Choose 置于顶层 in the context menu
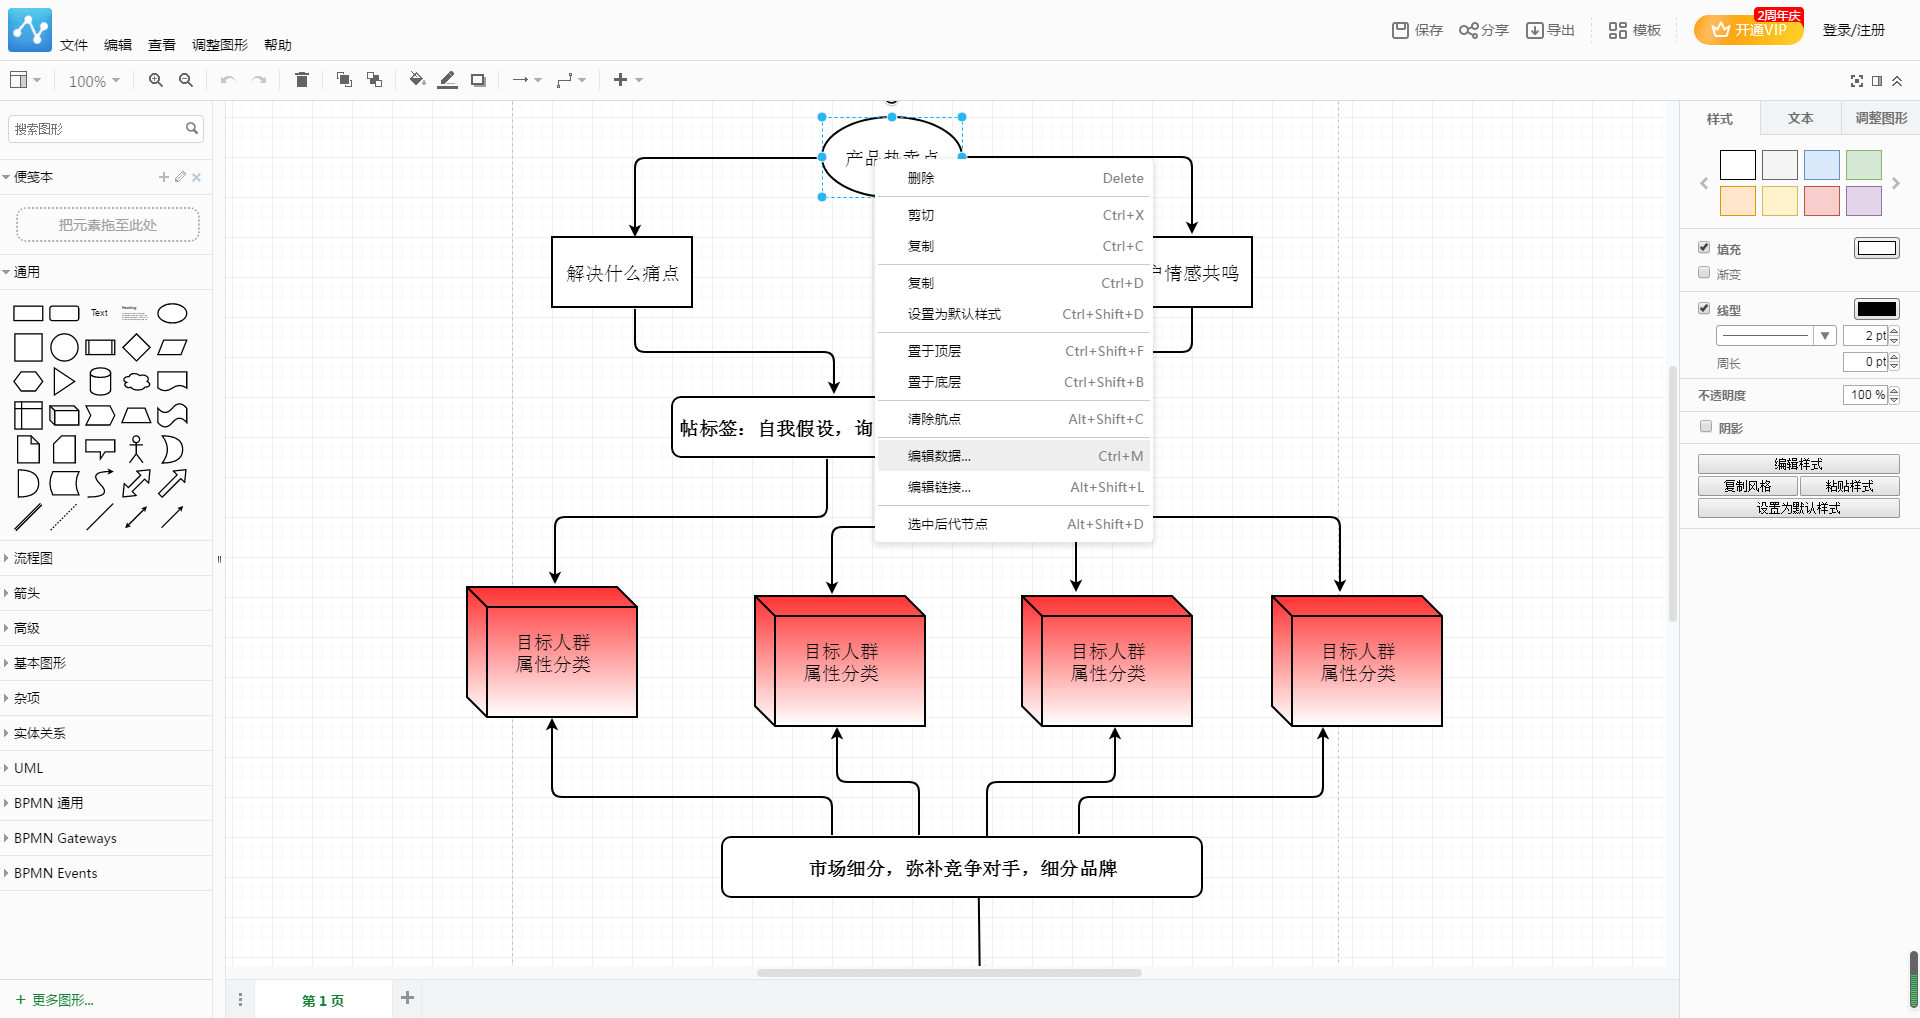This screenshot has height=1018, width=1920. [1014, 351]
